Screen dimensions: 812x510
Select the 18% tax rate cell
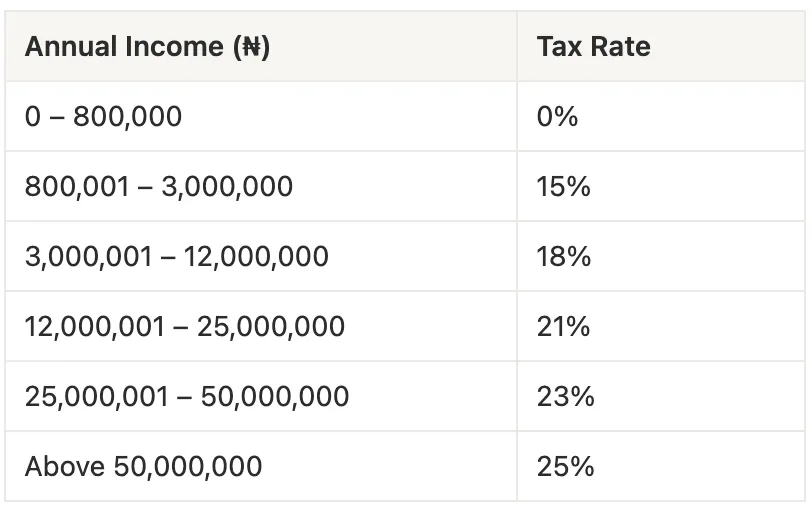pyautogui.click(x=661, y=256)
